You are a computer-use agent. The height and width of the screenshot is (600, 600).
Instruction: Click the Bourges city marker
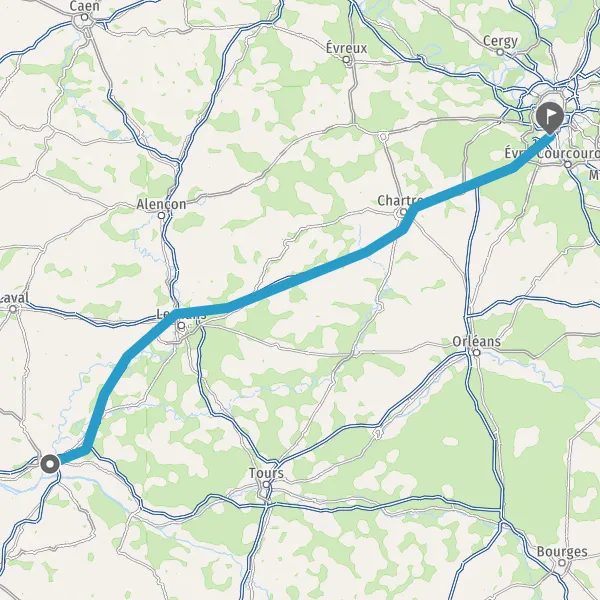(x=562, y=562)
